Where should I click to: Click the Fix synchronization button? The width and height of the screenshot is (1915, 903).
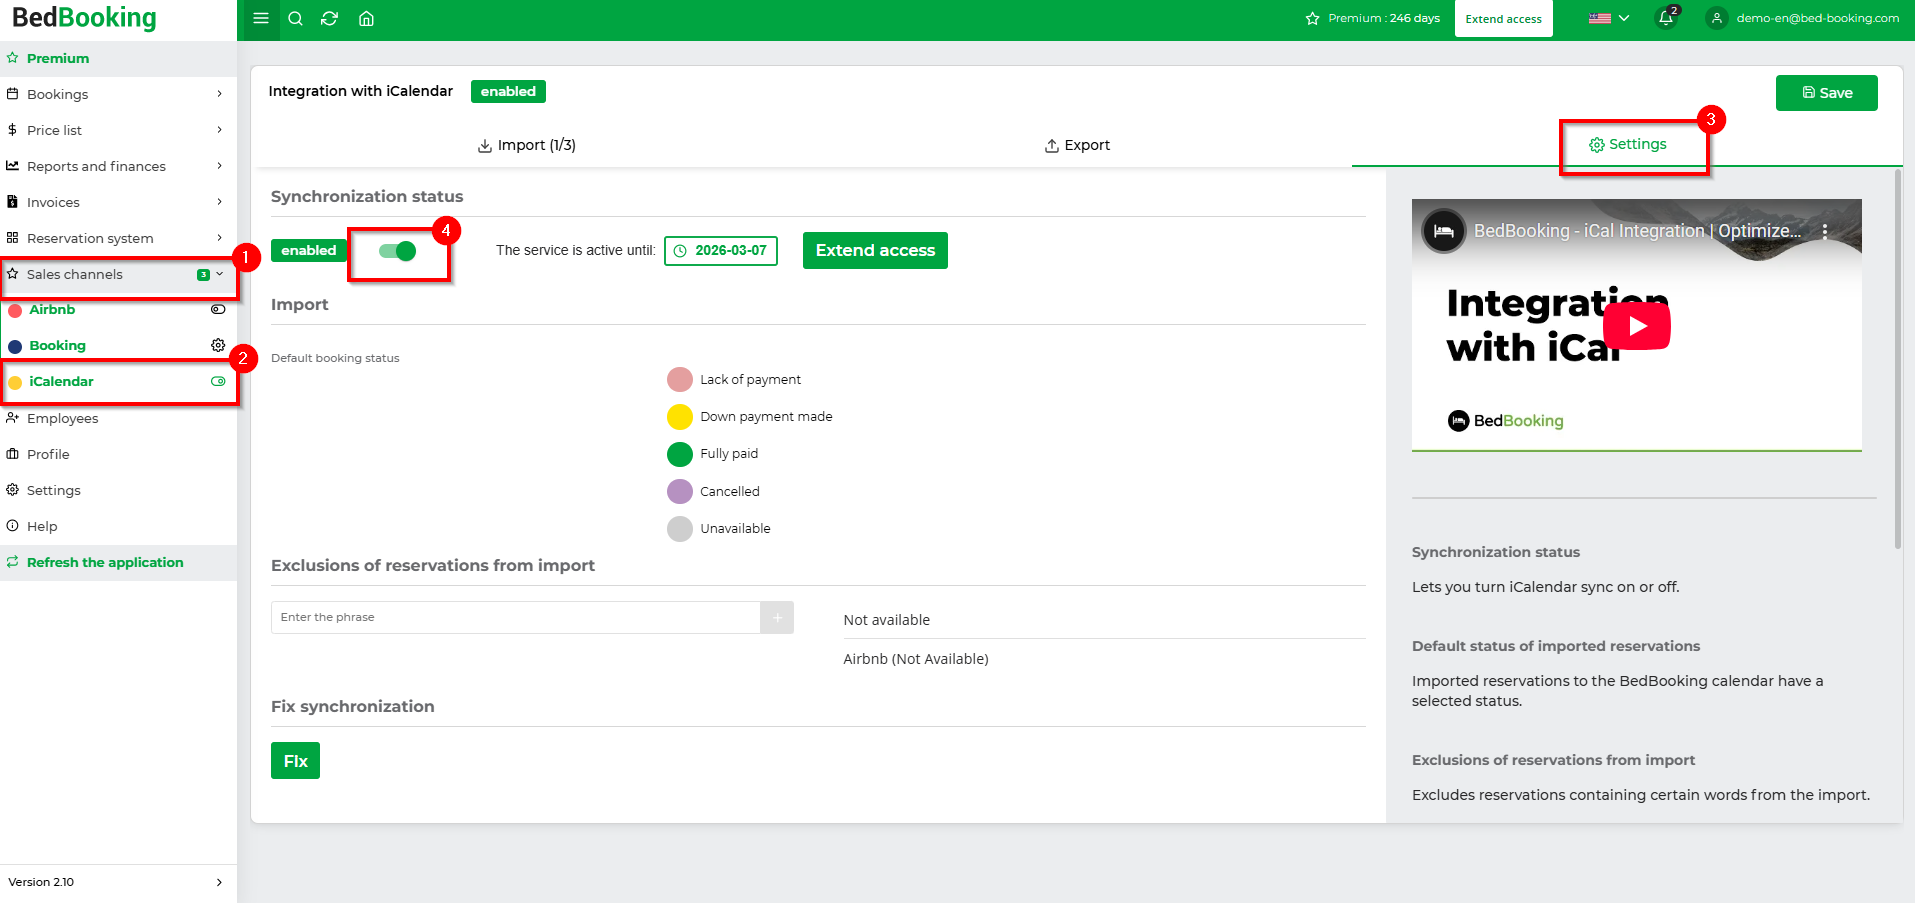[295, 761]
